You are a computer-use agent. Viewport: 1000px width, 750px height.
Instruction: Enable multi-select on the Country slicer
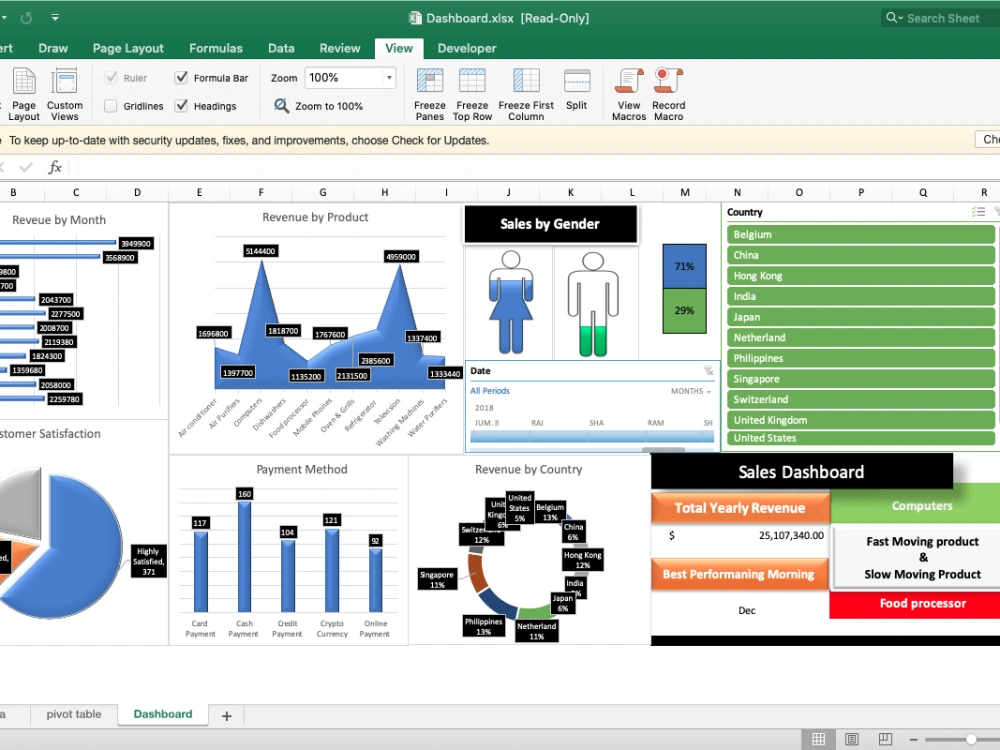(979, 211)
